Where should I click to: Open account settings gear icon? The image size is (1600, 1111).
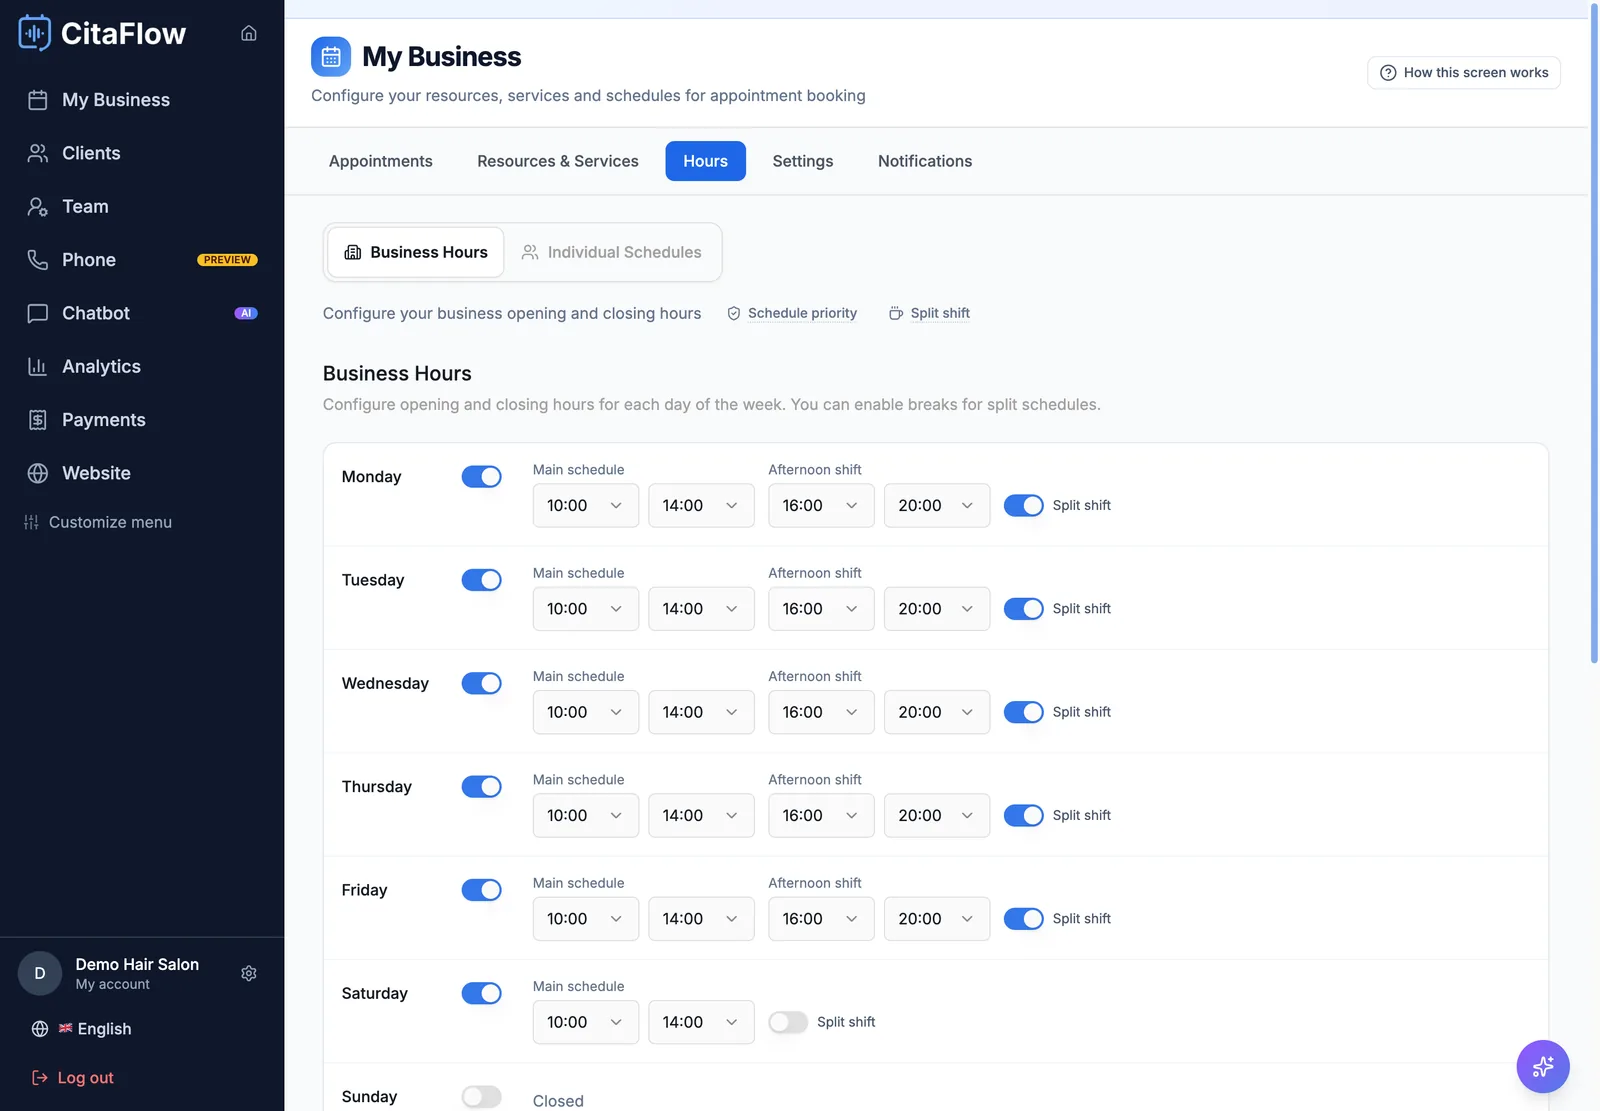coord(249,973)
